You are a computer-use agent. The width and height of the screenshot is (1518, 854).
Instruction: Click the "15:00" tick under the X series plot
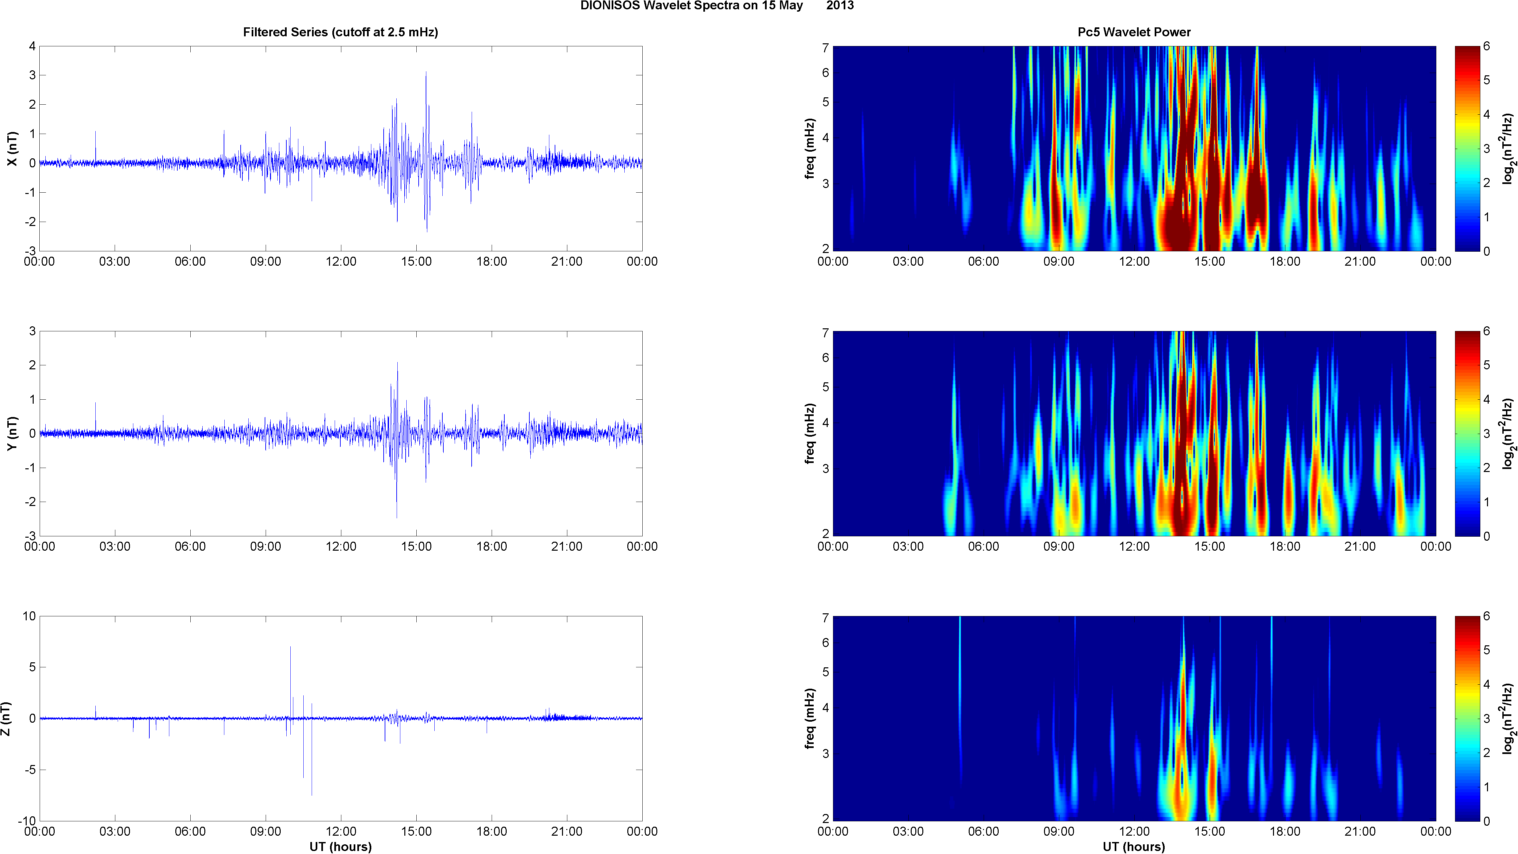(416, 262)
